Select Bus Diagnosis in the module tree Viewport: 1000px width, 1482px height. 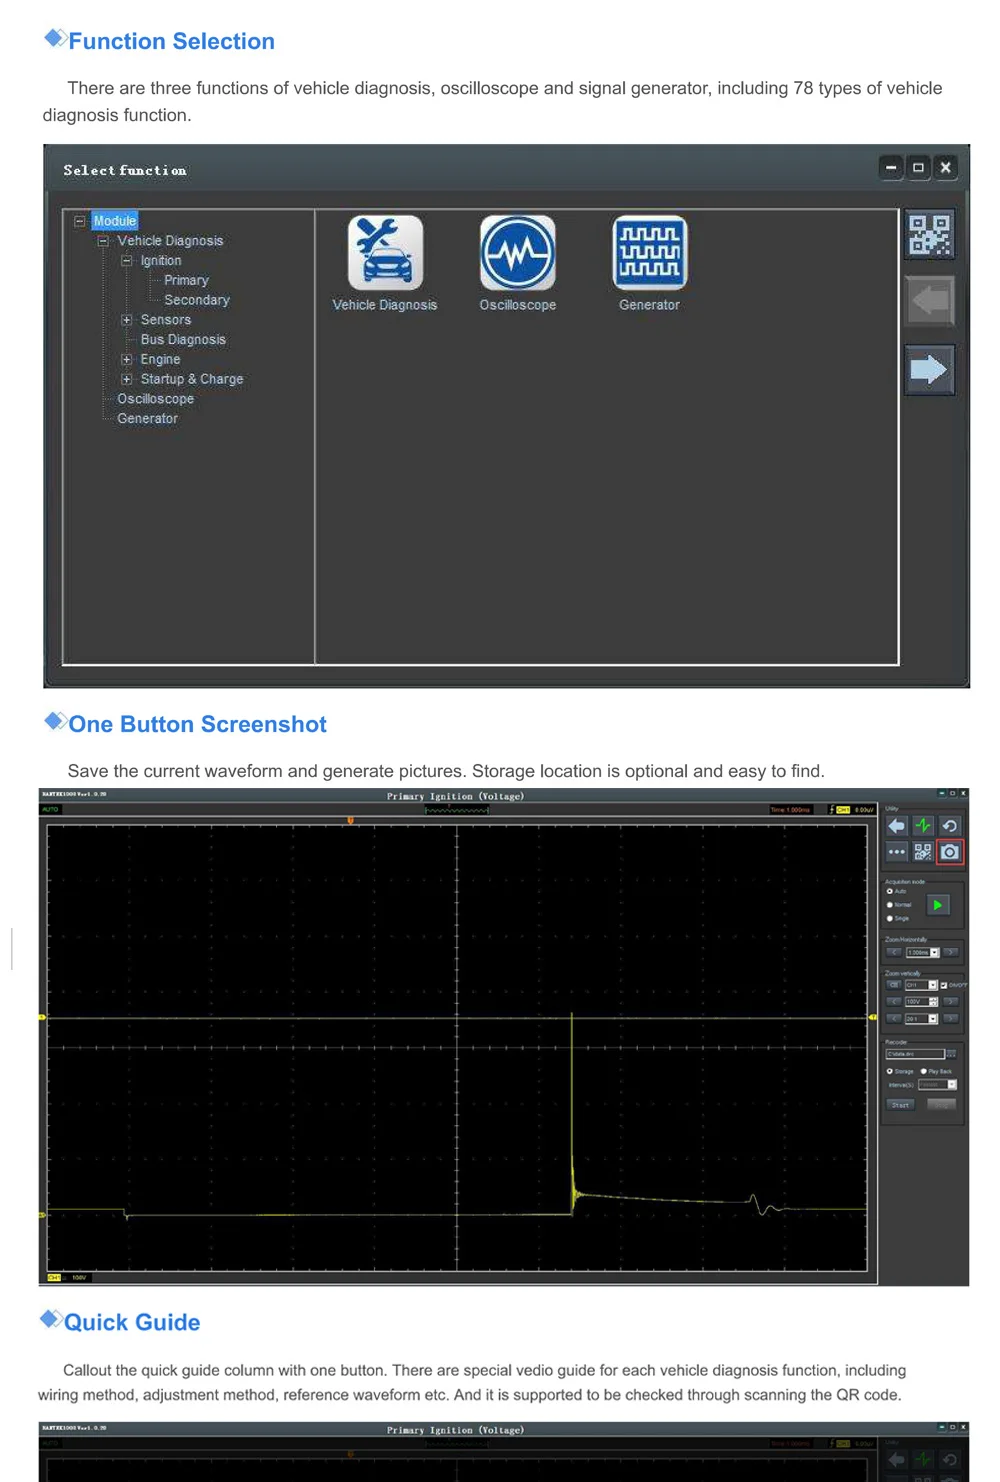183,340
